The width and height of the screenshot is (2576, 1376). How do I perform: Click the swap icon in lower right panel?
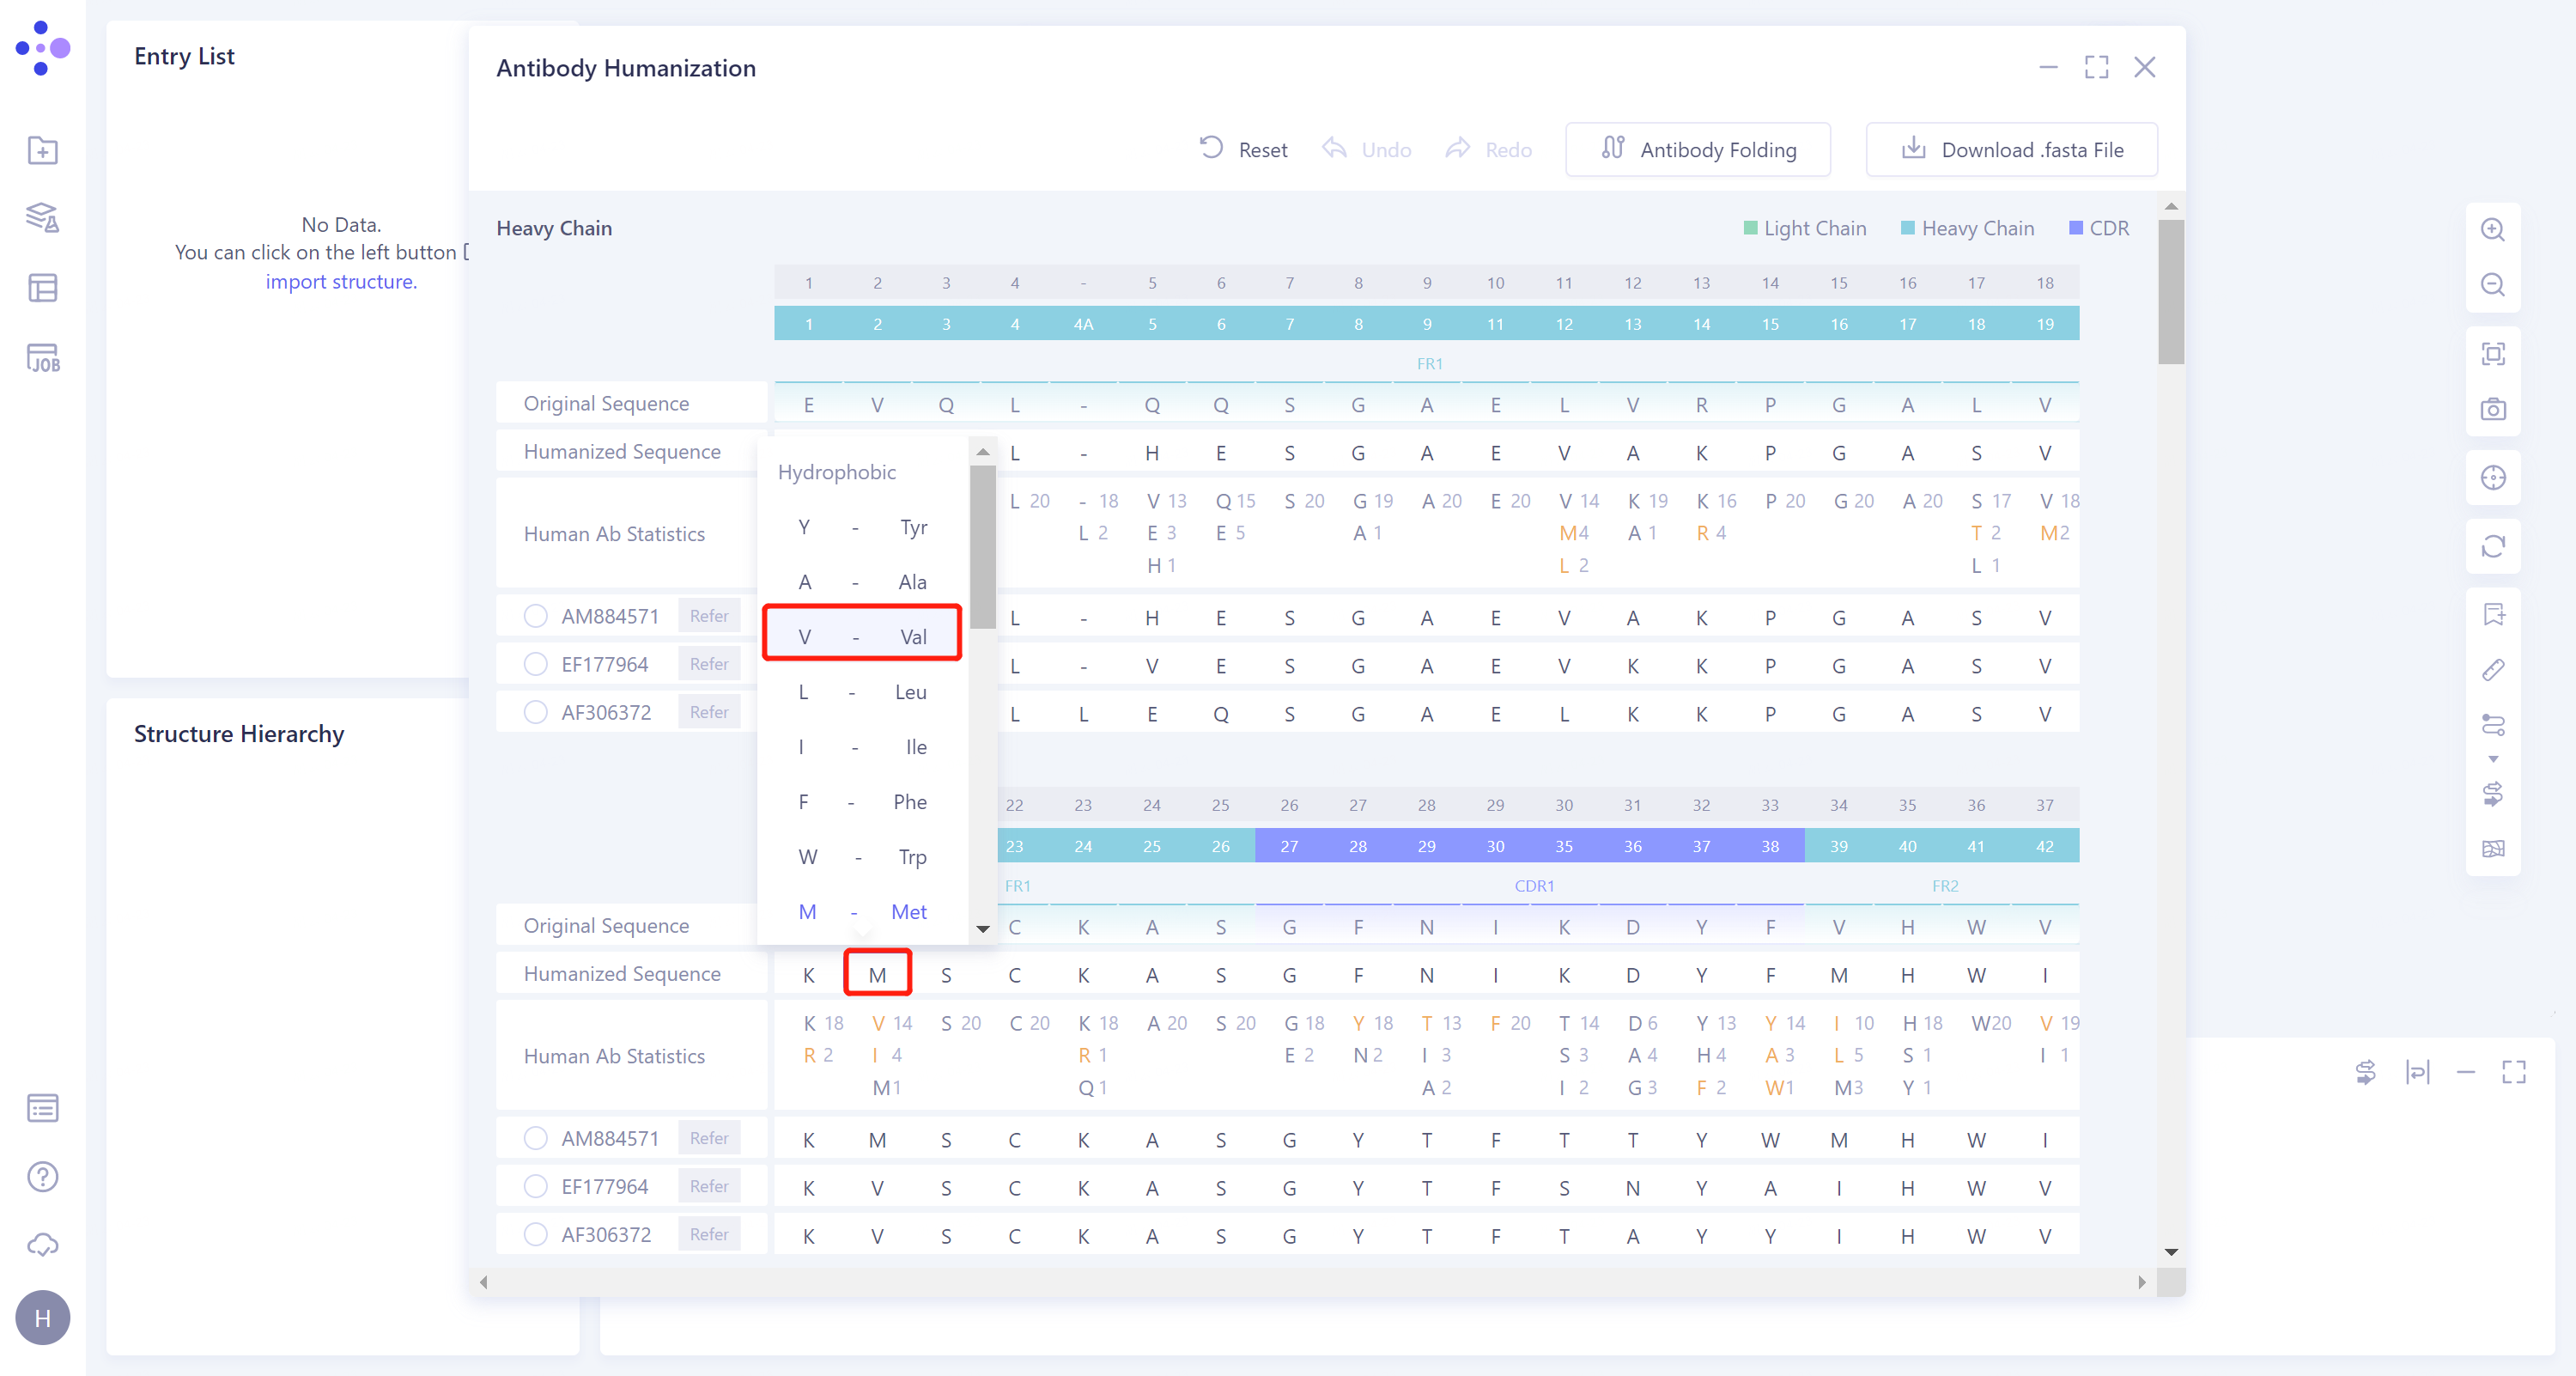click(x=2365, y=1072)
